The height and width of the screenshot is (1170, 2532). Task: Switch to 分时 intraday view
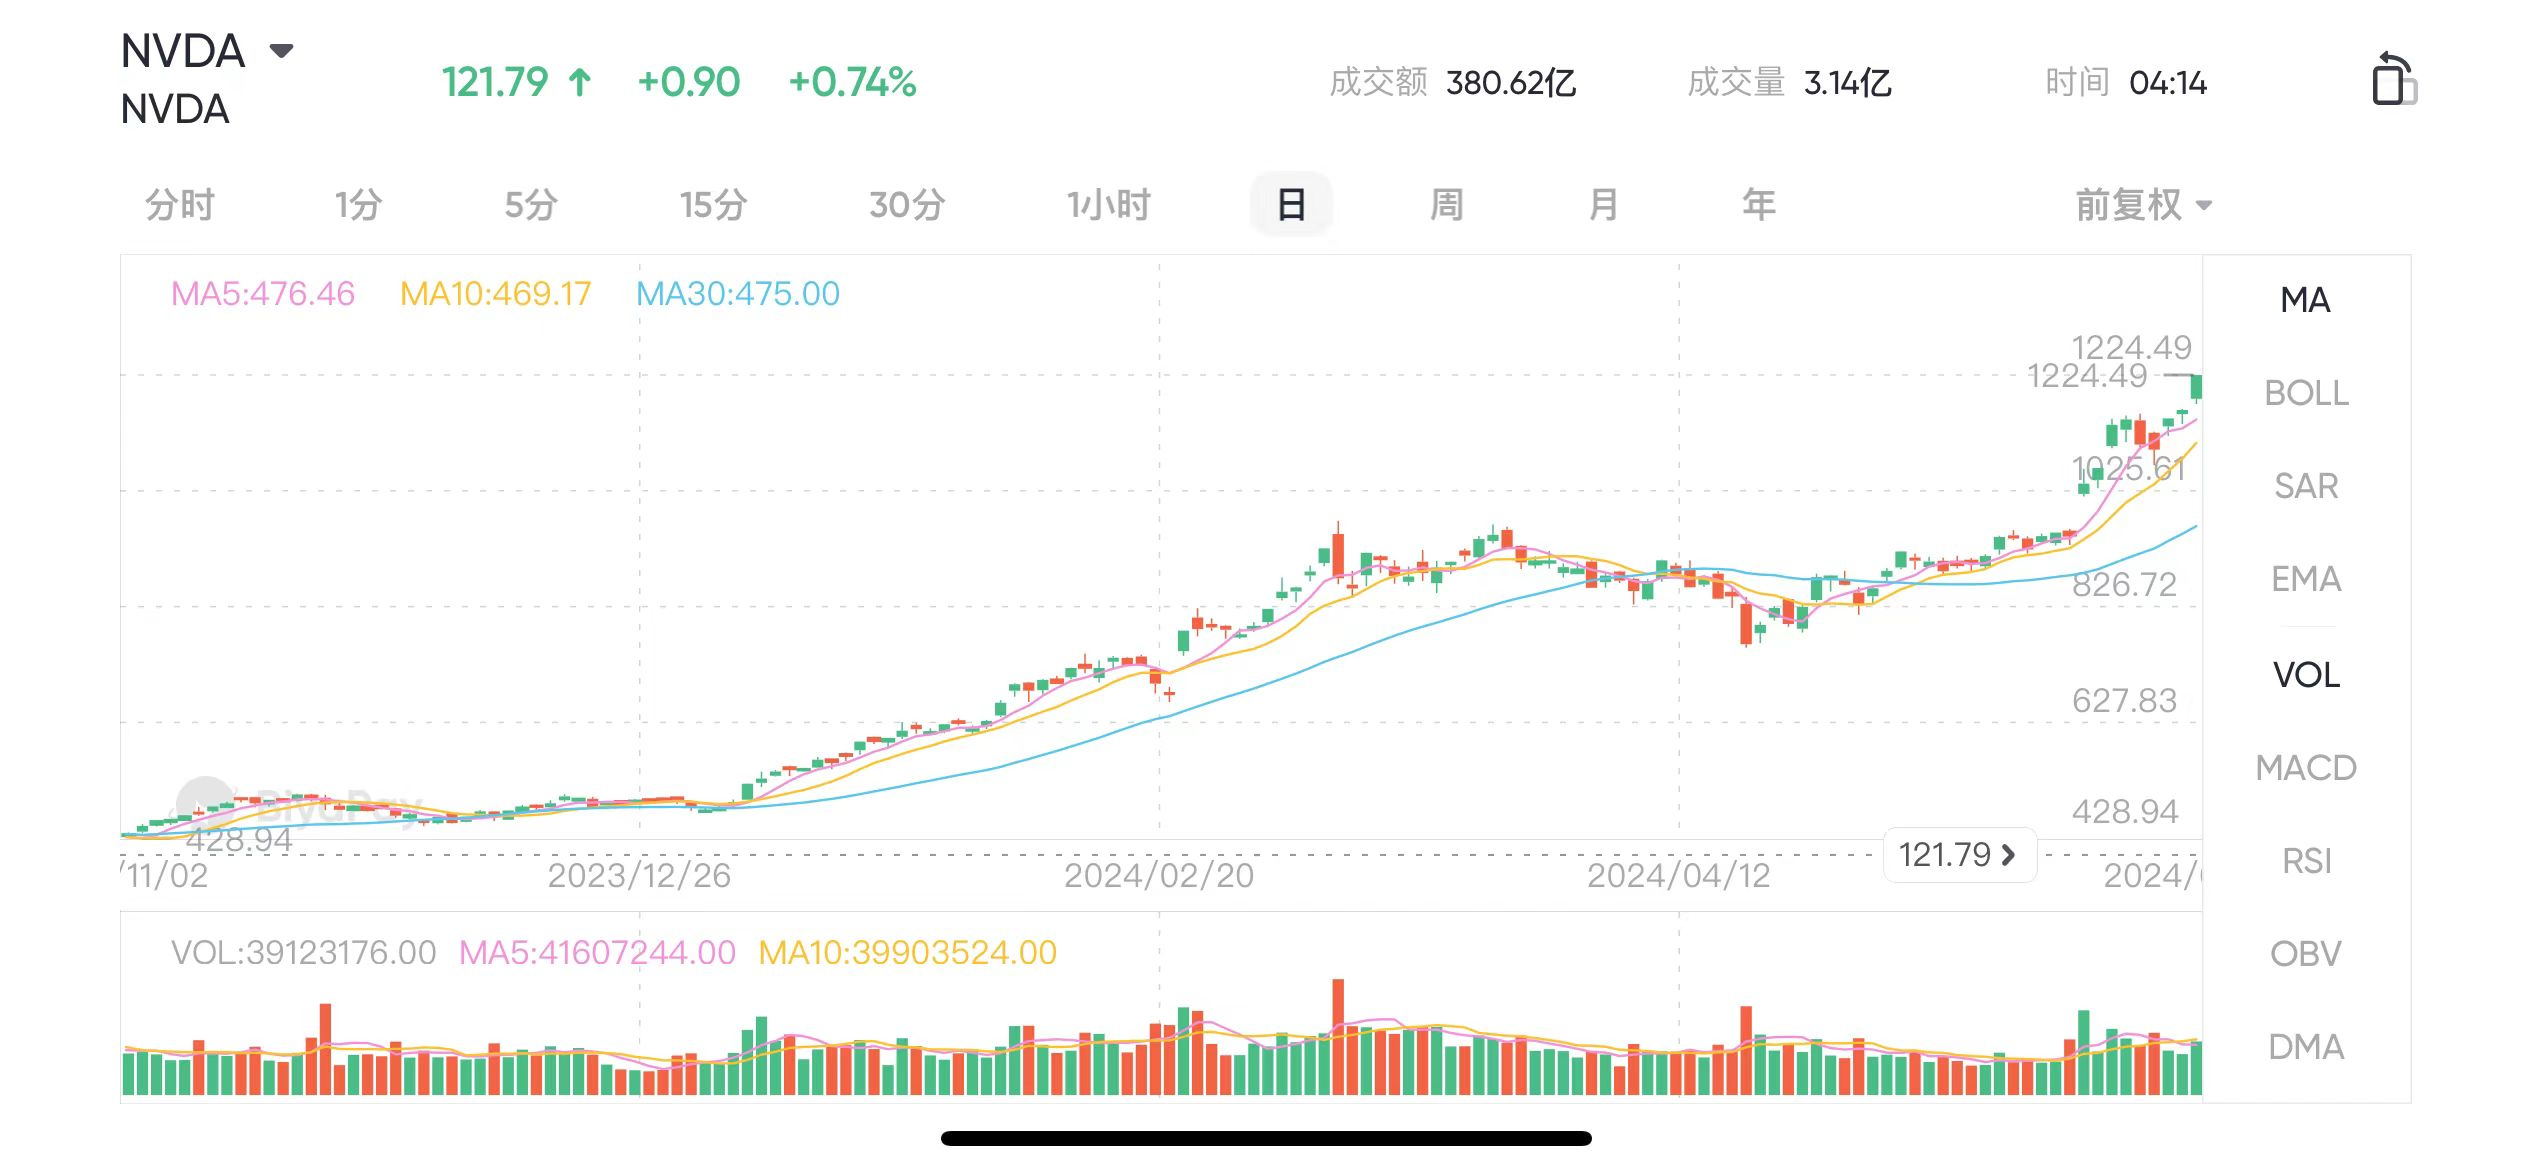pos(180,205)
